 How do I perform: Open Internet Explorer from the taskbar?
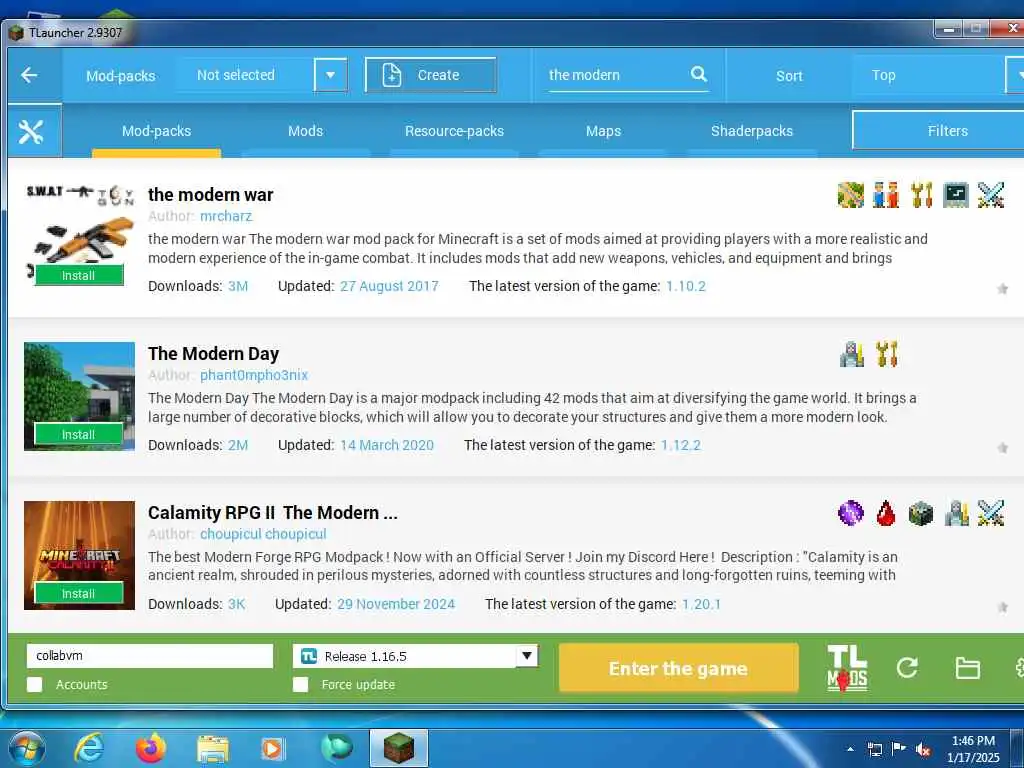89,748
